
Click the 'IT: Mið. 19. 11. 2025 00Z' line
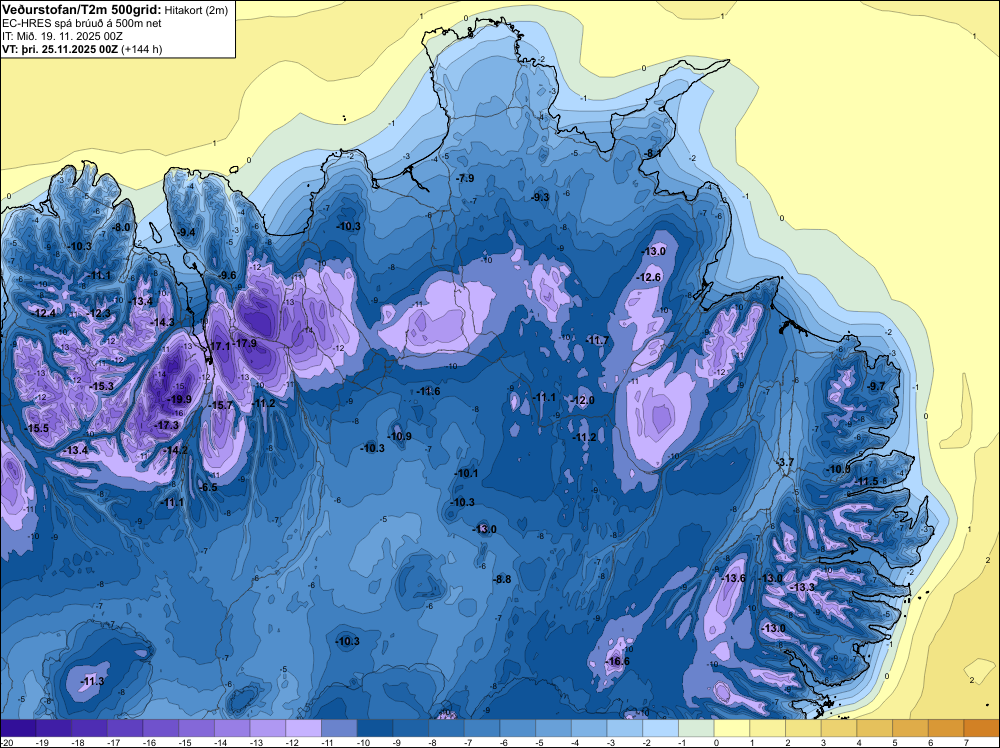62,36
